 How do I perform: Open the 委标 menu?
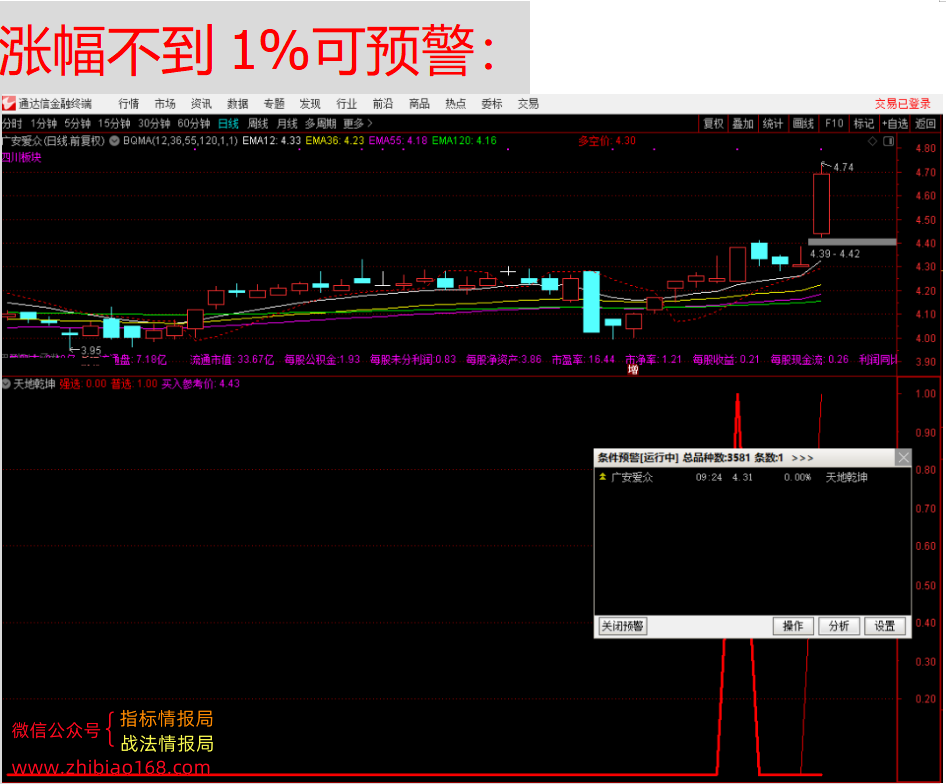click(x=492, y=104)
